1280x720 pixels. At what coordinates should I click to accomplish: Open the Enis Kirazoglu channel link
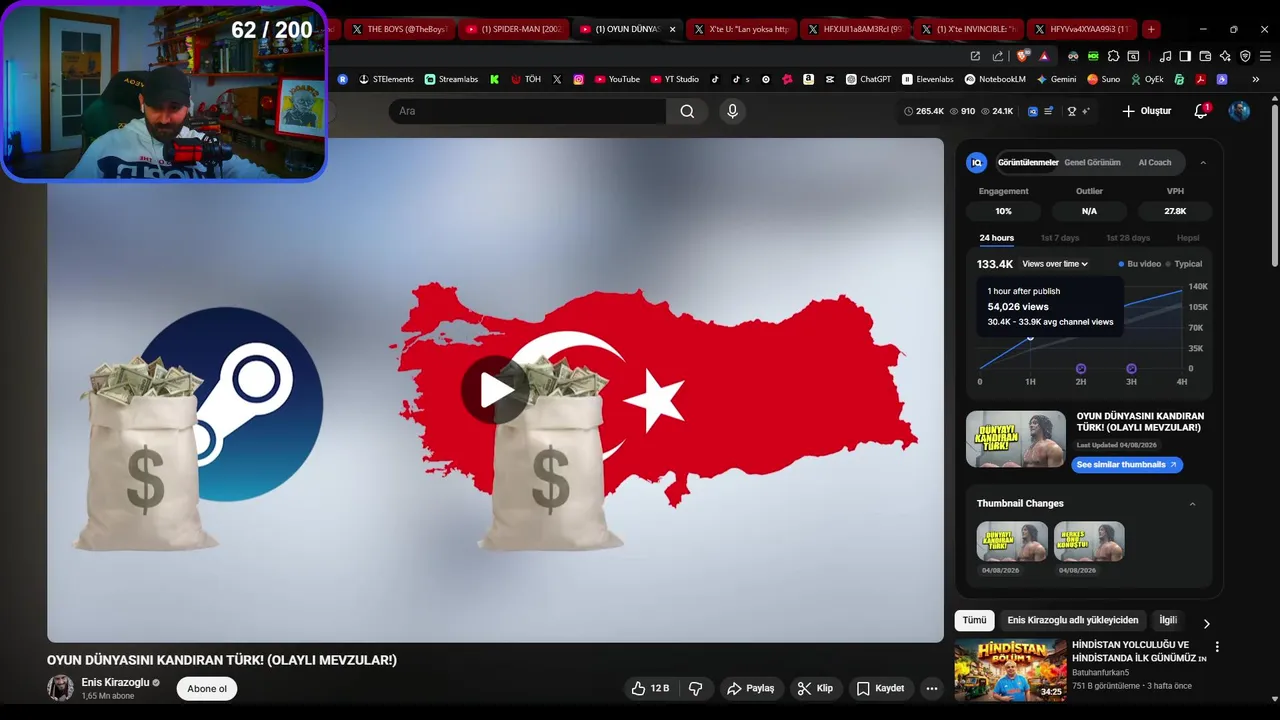point(115,682)
